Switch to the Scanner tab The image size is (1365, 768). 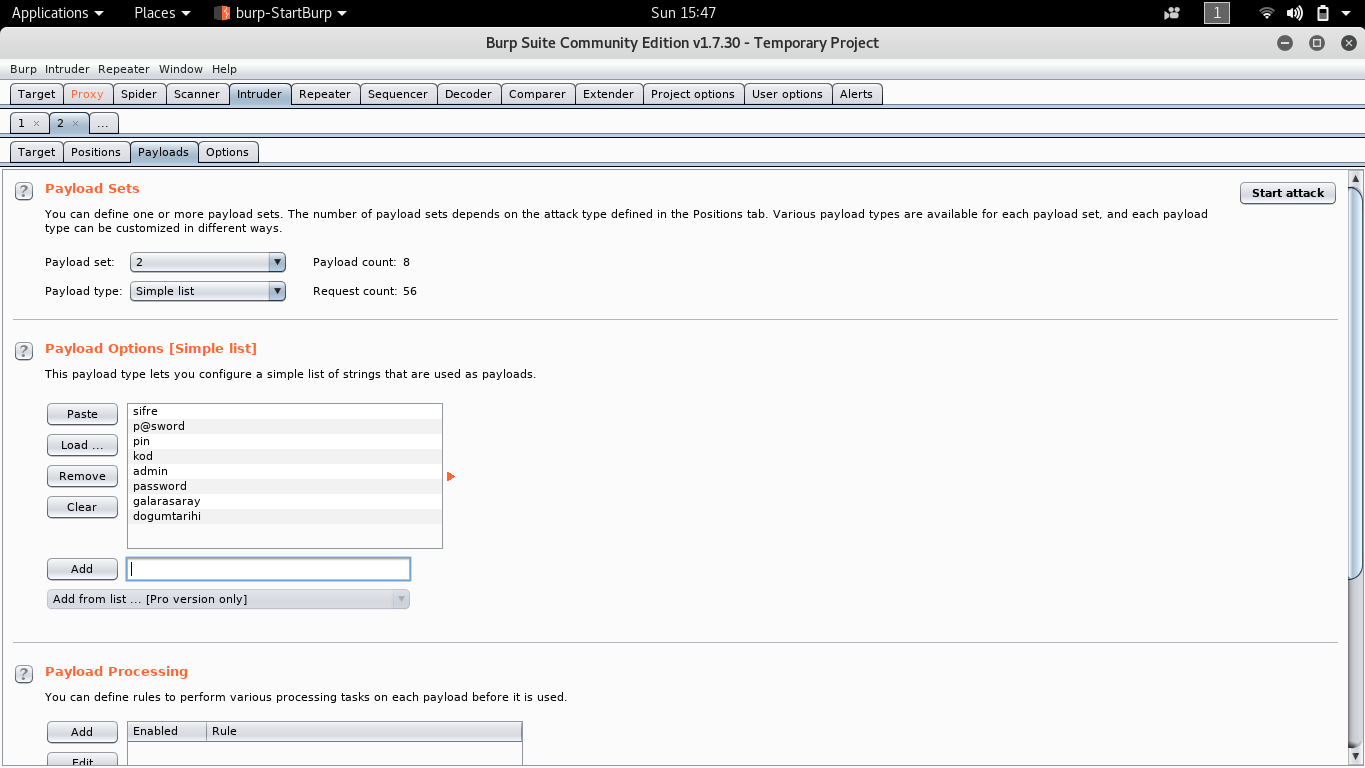click(x=197, y=94)
